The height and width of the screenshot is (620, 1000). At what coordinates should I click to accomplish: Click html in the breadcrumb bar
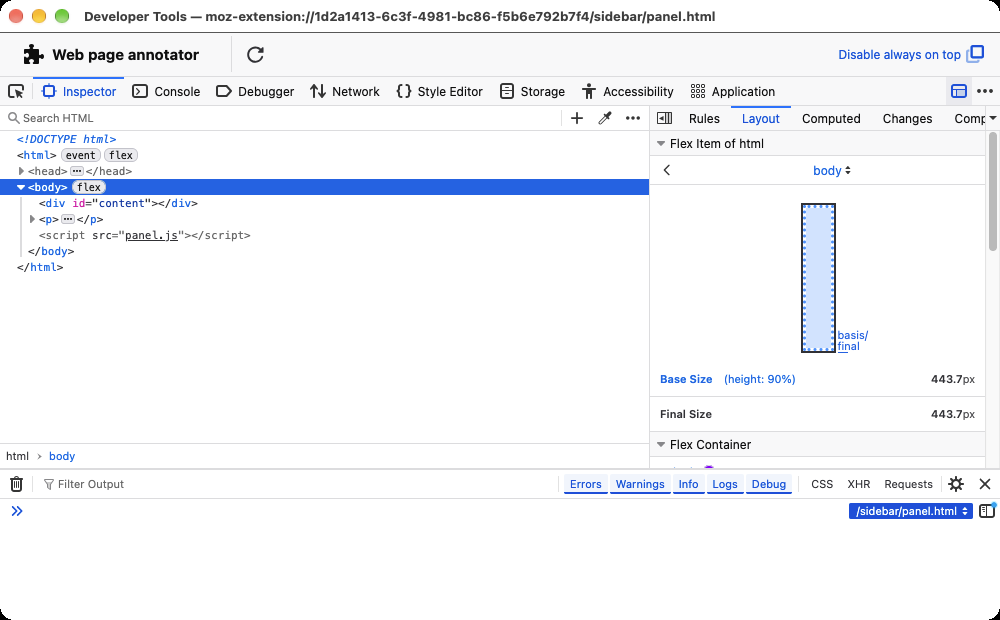(17, 456)
